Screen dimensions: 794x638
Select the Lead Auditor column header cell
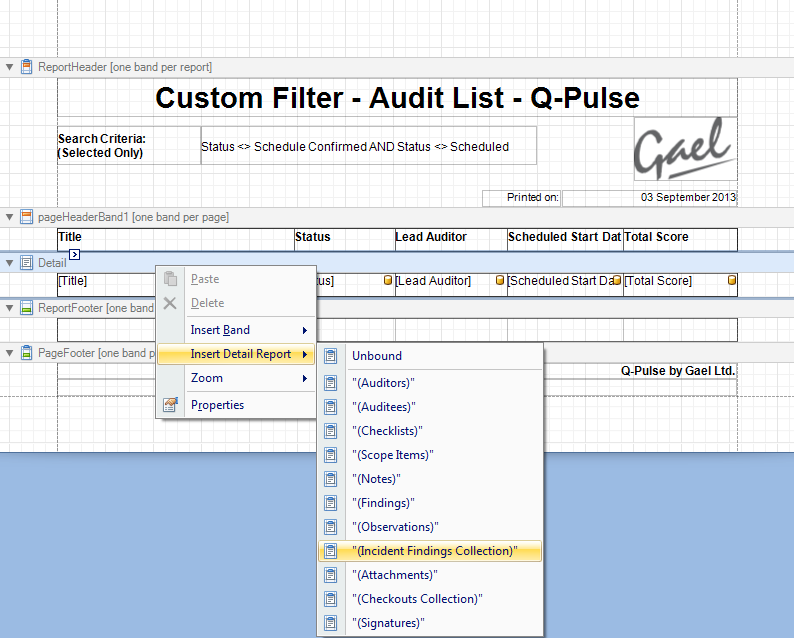(x=451, y=240)
